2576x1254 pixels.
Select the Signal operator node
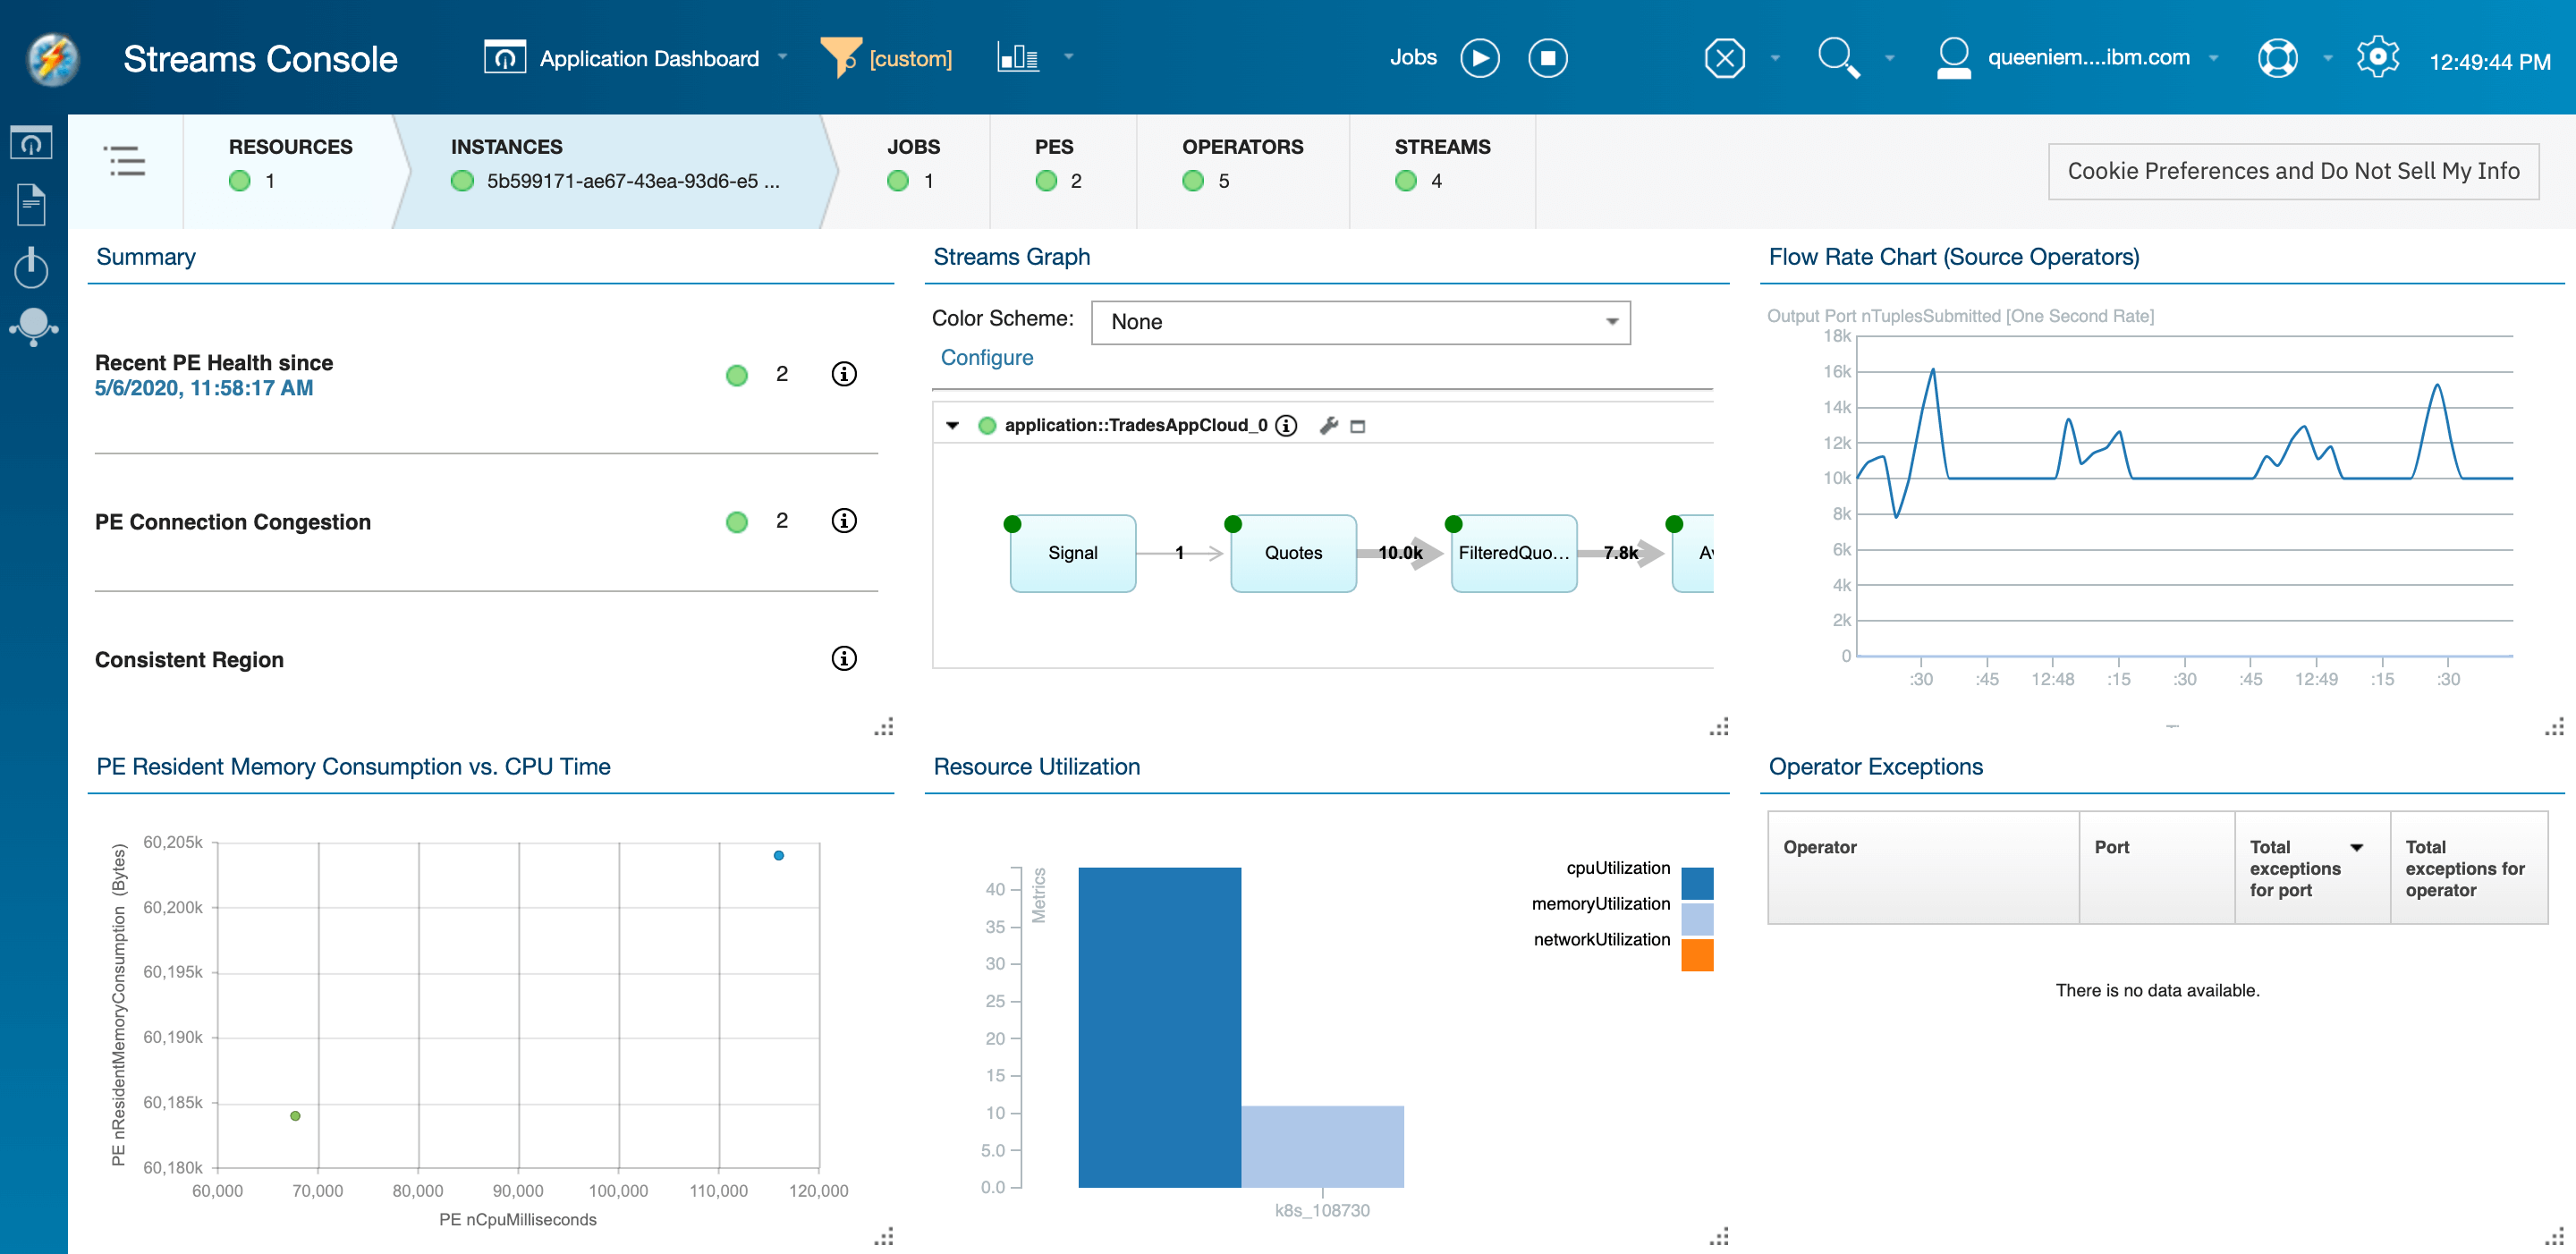click(x=1073, y=553)
